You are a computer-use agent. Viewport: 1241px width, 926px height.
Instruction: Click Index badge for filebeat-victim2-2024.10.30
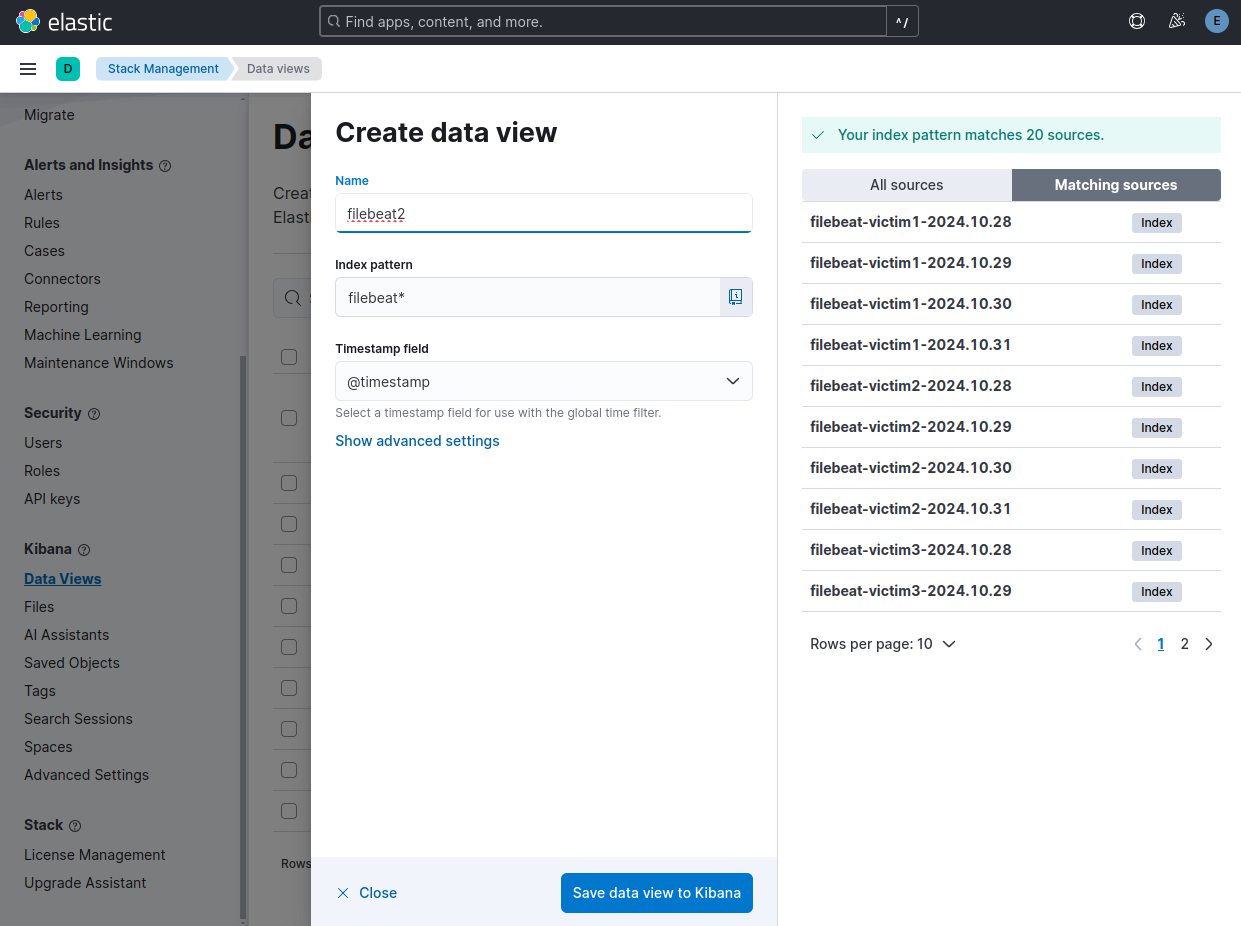pyautogui.click(x=1157, y=469)
